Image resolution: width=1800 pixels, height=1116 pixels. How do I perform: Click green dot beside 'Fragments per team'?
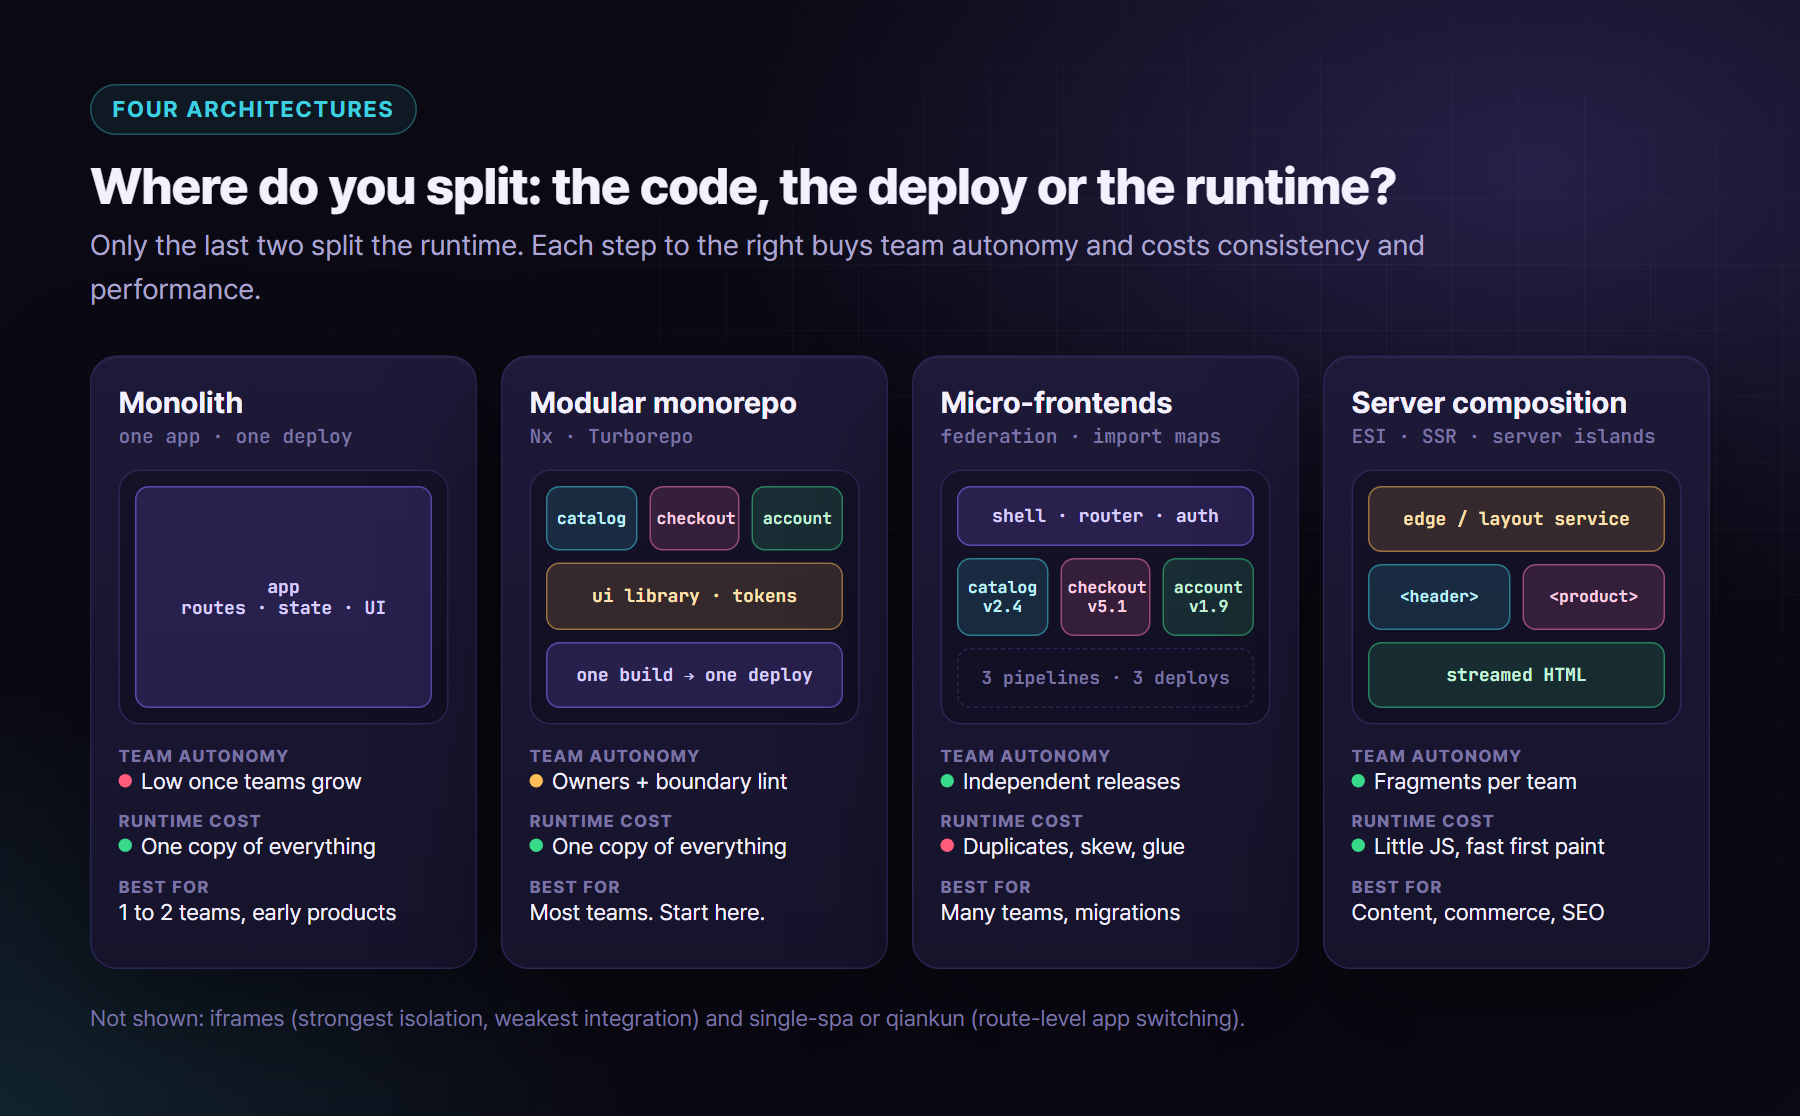coord(1358,781)
